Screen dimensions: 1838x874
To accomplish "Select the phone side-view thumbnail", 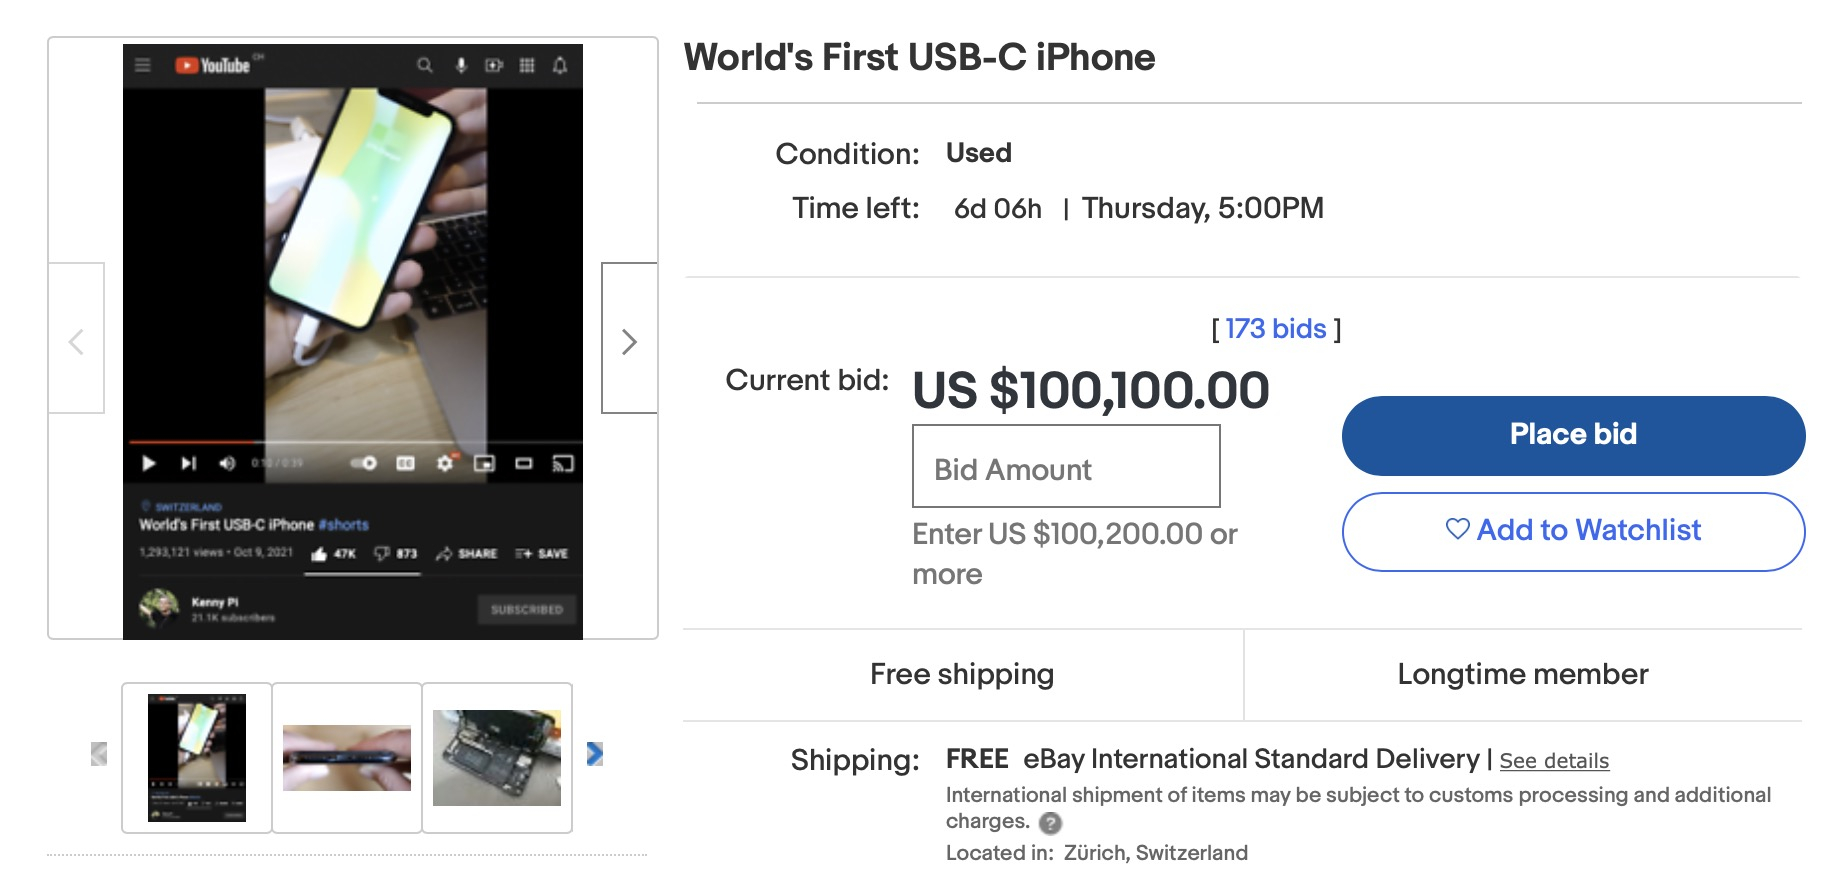I will coord(347,758).
